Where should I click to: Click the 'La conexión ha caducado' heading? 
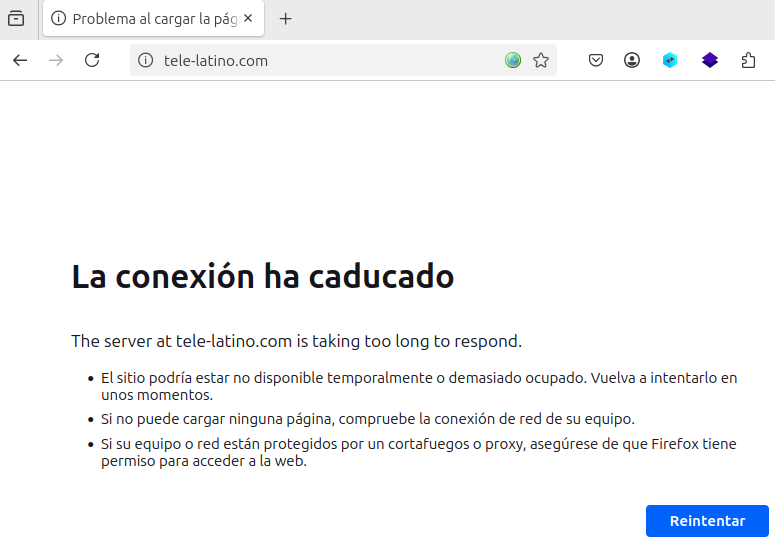pyautogui.click(x=262, y=276)
